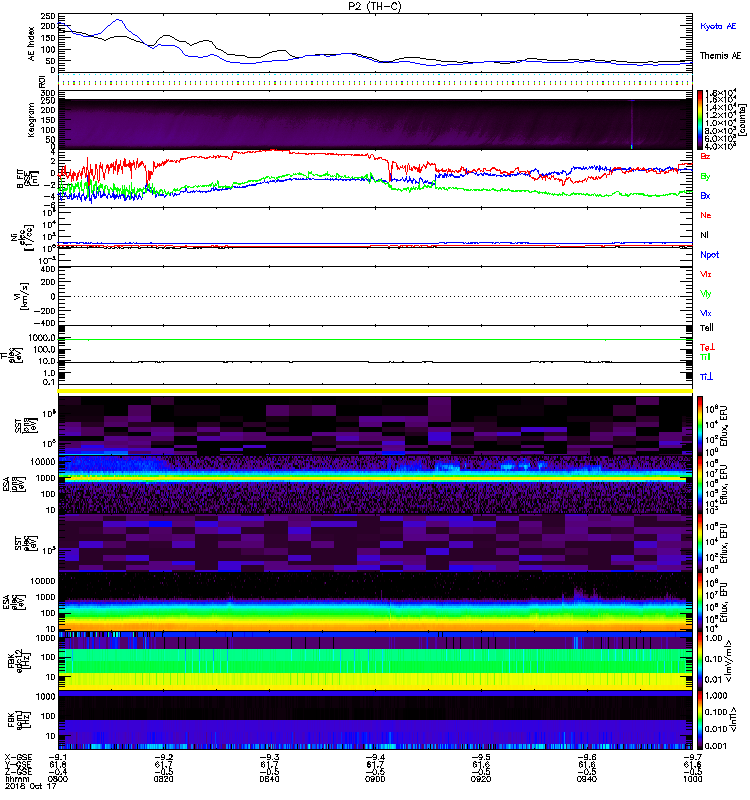750x800 pixels.
Task: Select the green "Viy" velocity legend label
Action: (x=706, y=294)
